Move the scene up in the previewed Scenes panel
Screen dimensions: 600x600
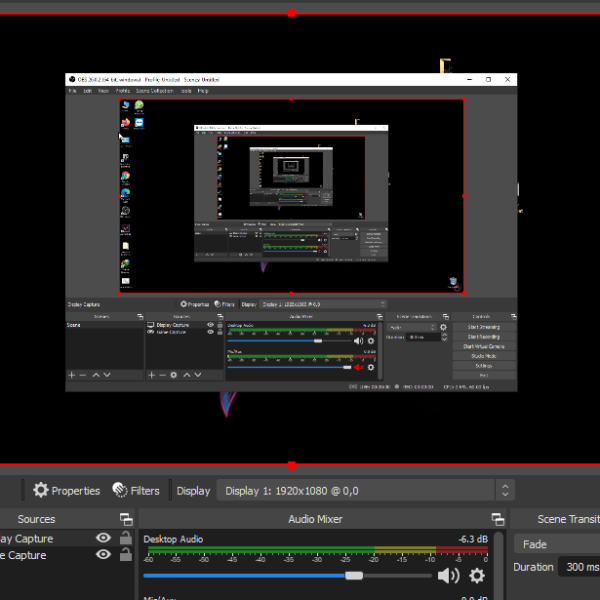(96, 375)
